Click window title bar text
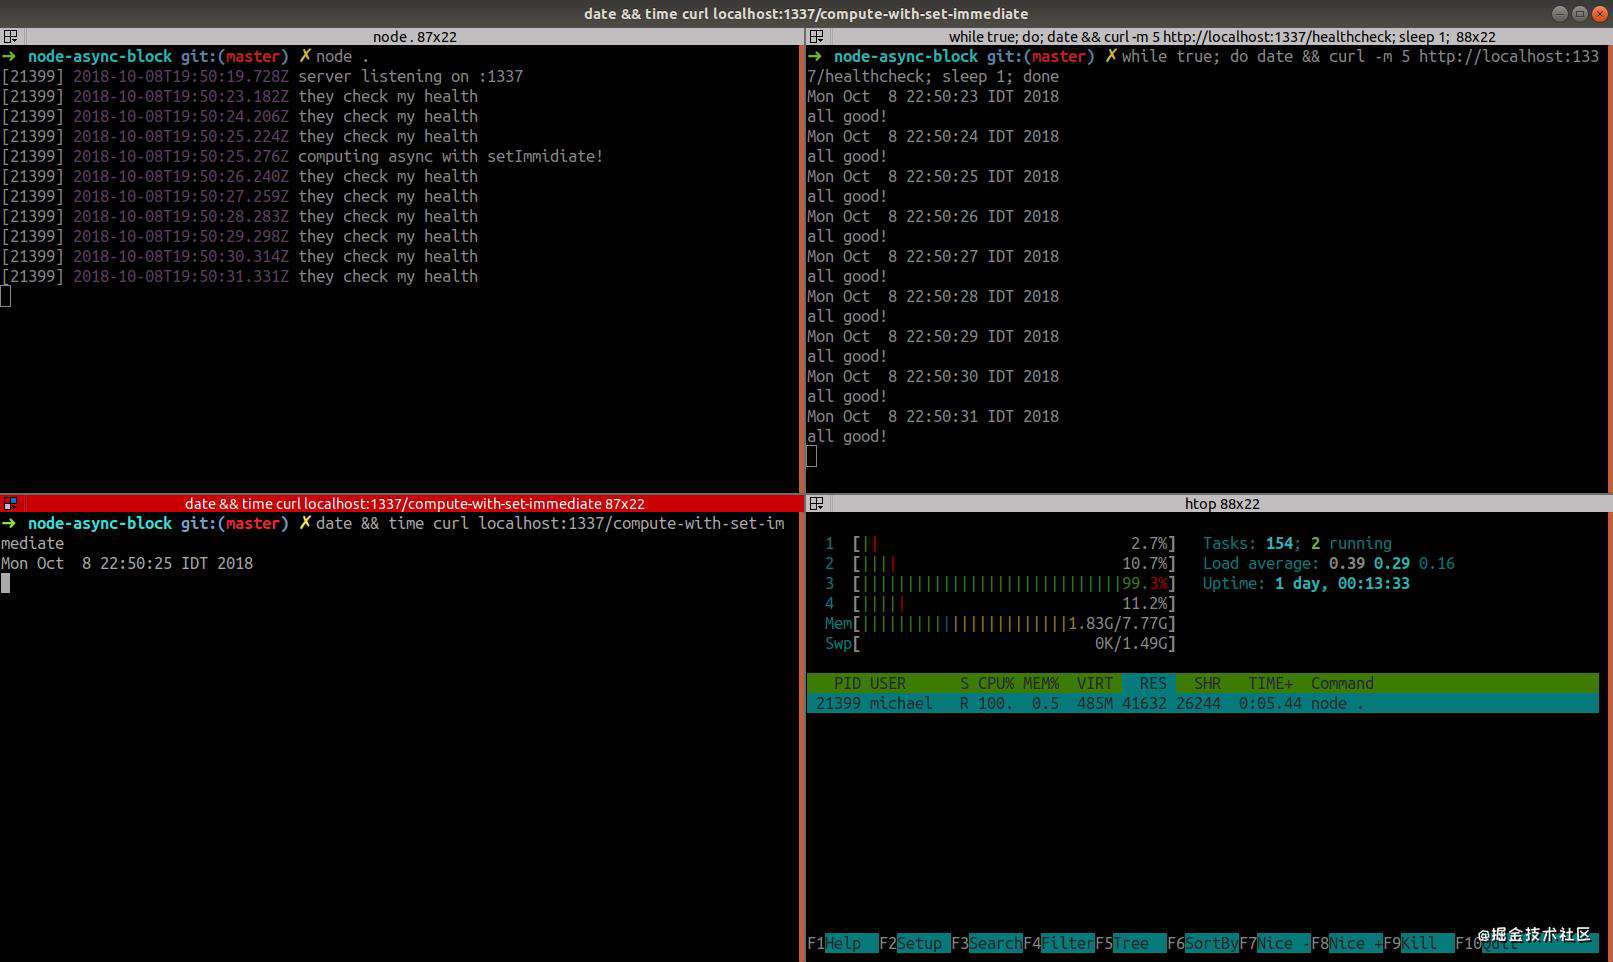The image size is (1613, 962). [x=806, y=14]
